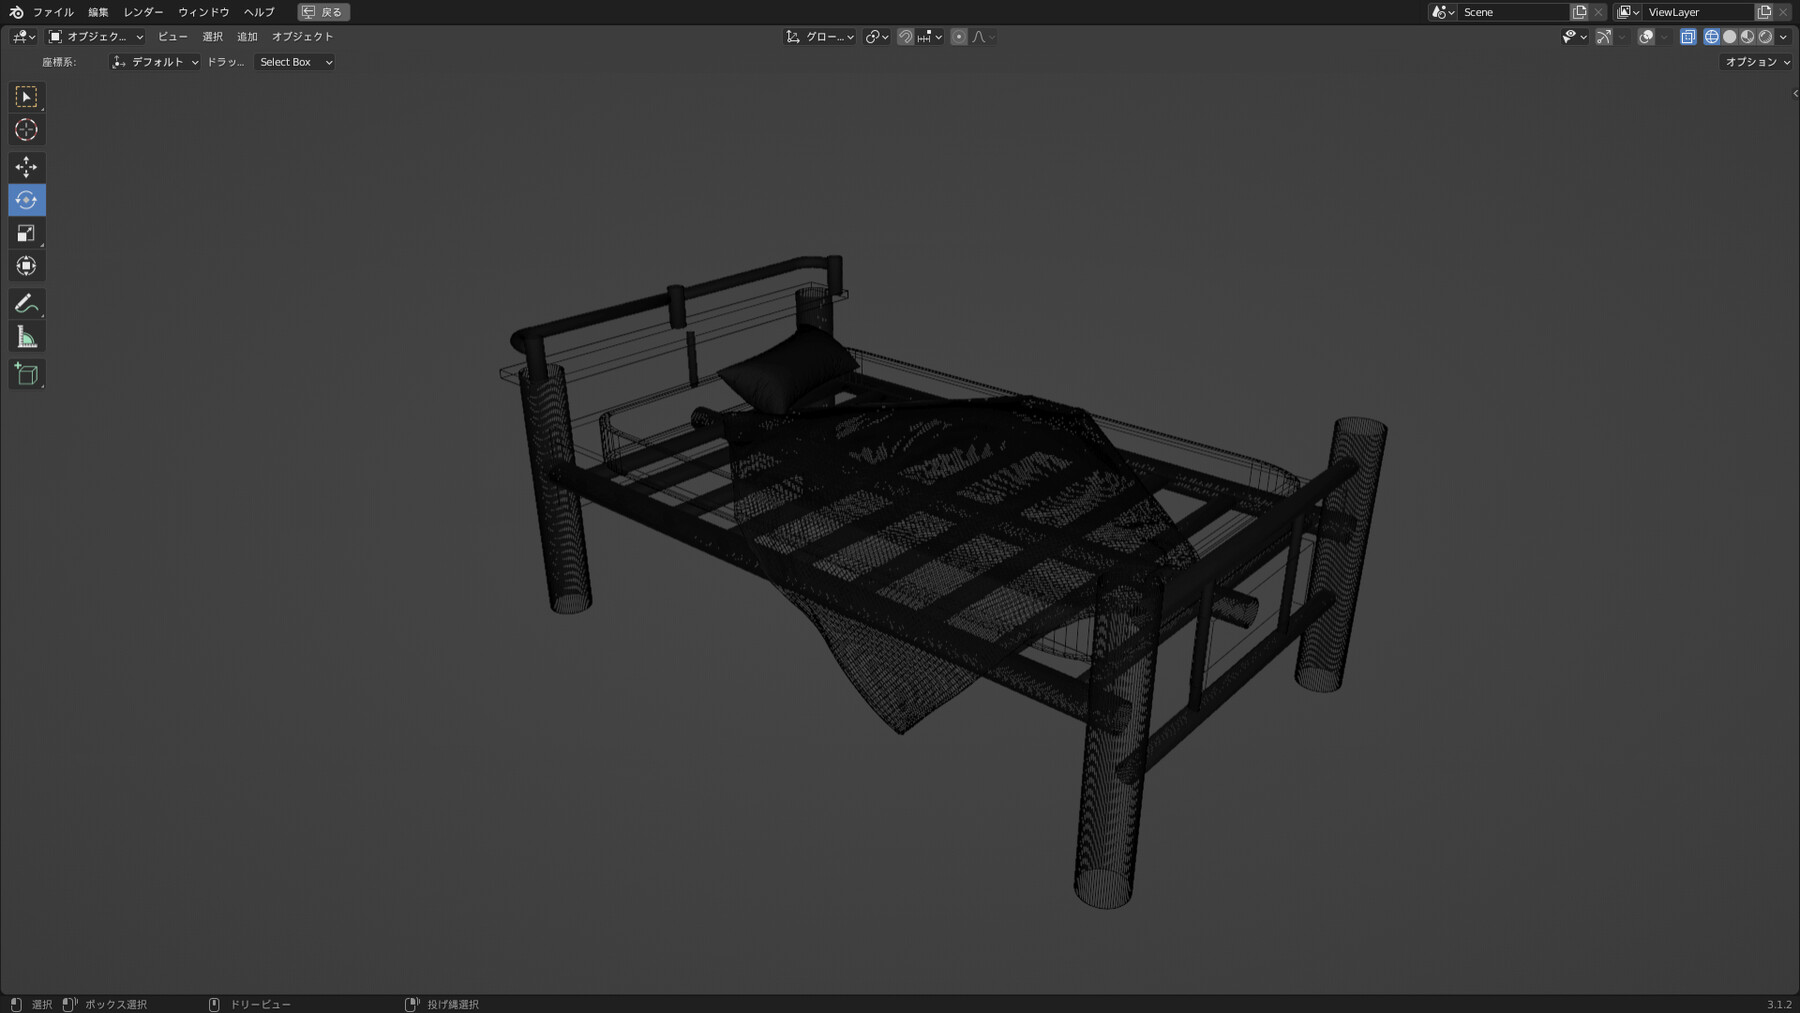This screenshot has height=1013, width=1800.
Task: Click the Scene name field
Action: pyautogui.click(x=1513, y=12)
